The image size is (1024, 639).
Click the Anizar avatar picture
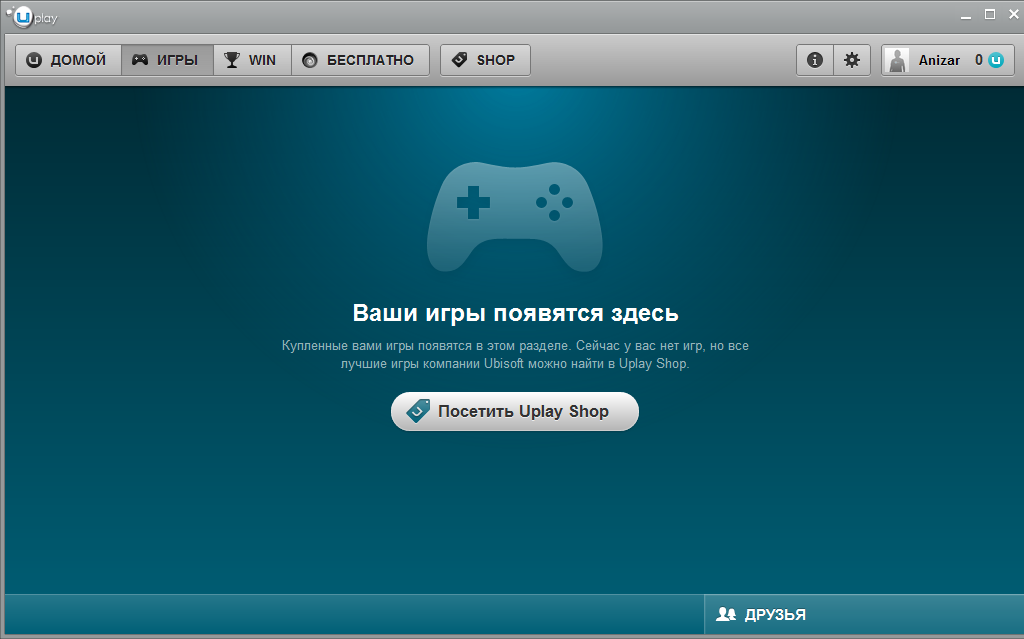point(898,60)
